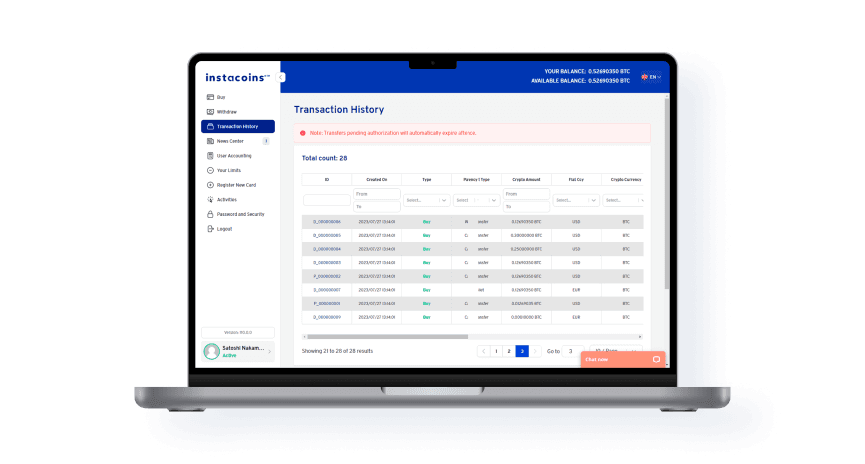
Task: Open the Type filter dropdown
Action: click(x=426, y=200)
